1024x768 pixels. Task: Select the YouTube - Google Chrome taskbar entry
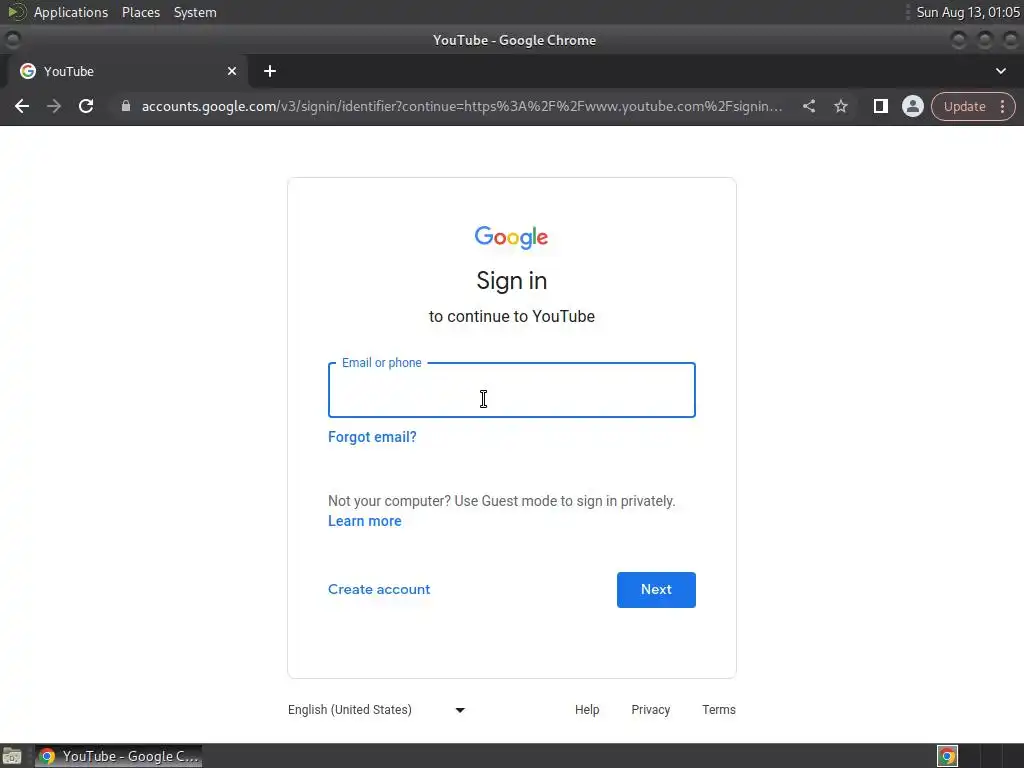tap(118, 756)
